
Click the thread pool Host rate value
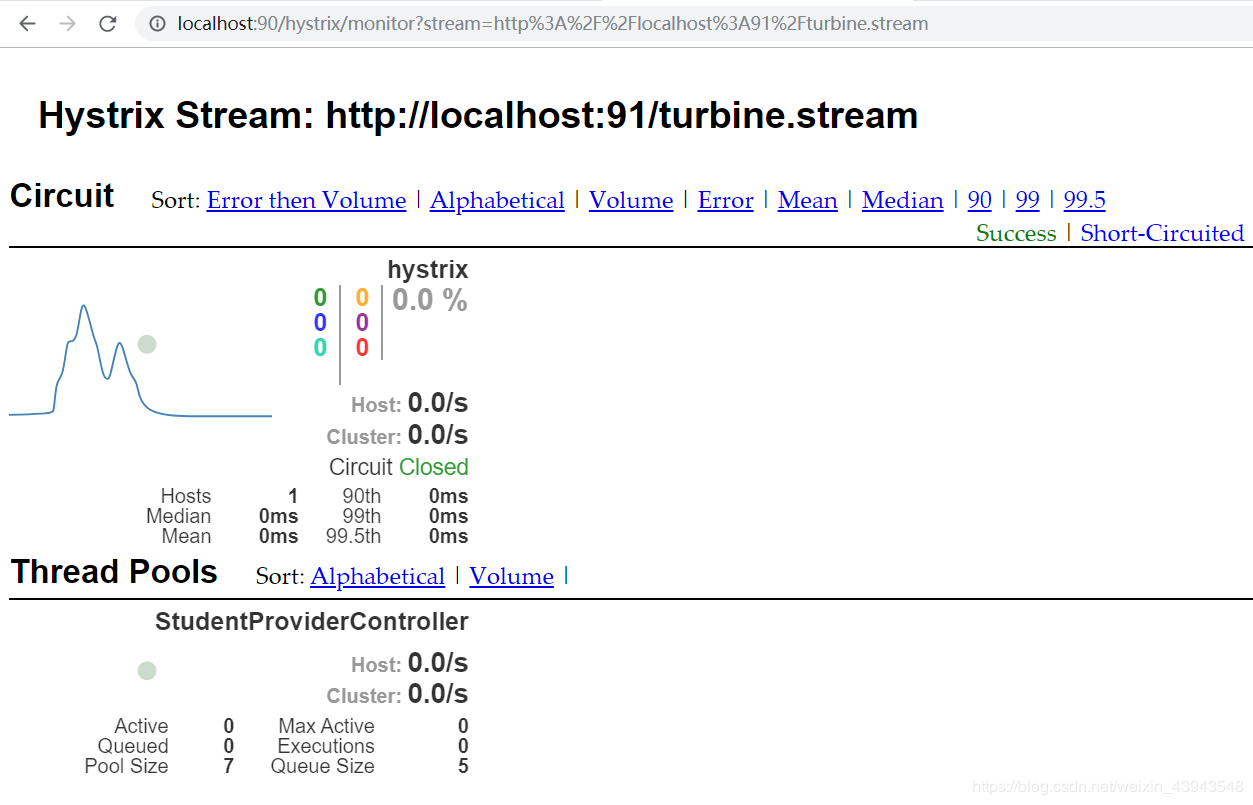438,663
